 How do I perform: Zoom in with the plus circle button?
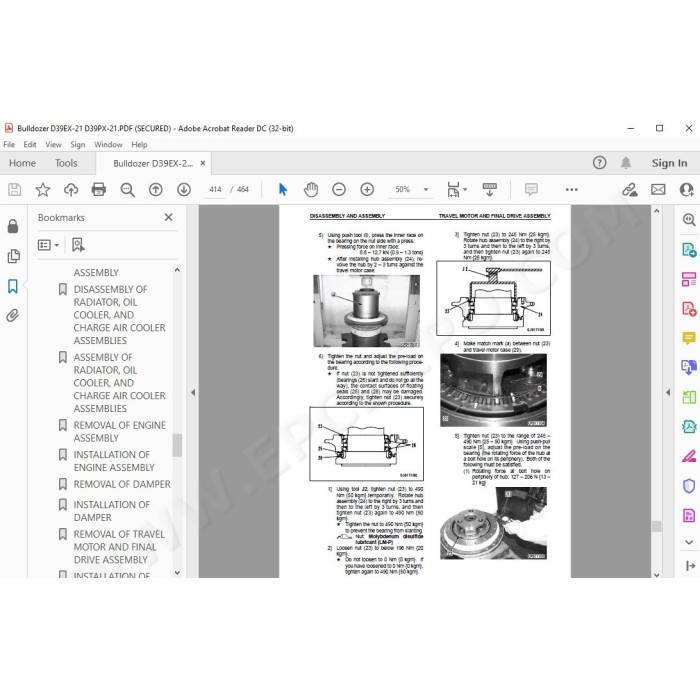coord(367,189)
